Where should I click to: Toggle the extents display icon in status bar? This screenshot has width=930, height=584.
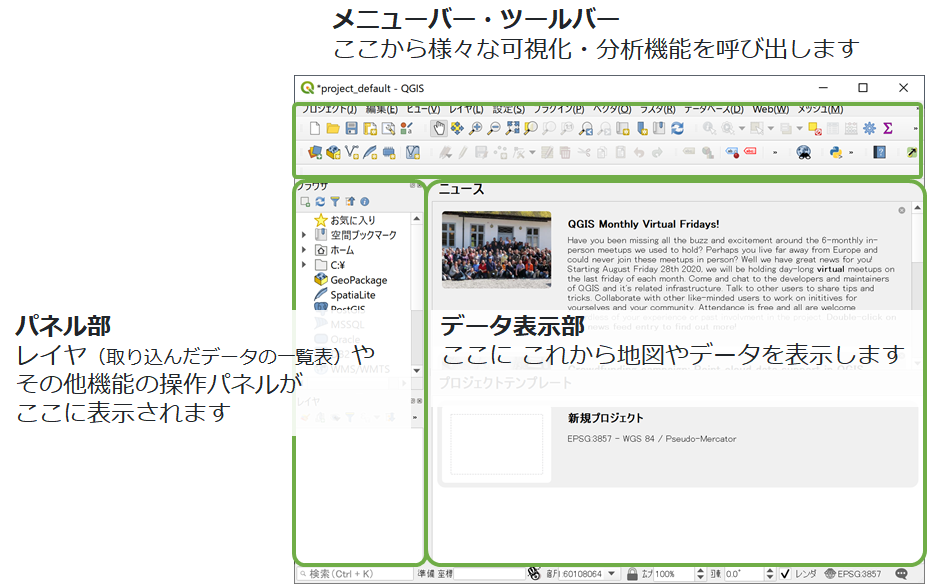coord(534,573)
